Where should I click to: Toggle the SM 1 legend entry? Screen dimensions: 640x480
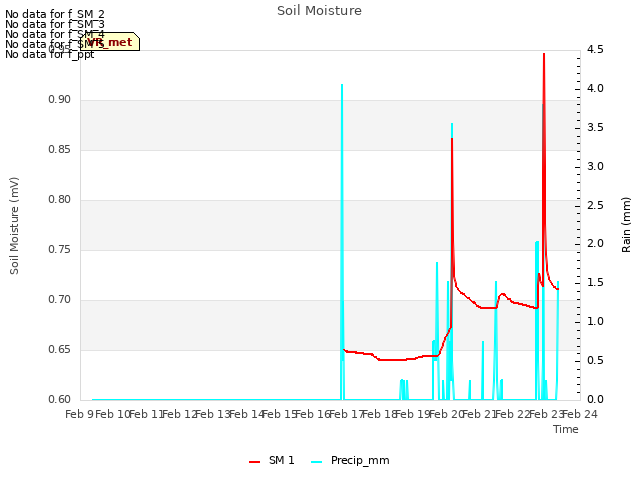272,461
